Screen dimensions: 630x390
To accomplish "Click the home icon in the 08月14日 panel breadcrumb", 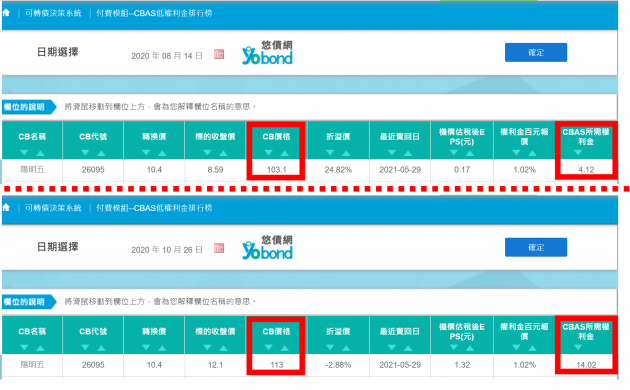I will pyautogui.click(x=6, y=13).
